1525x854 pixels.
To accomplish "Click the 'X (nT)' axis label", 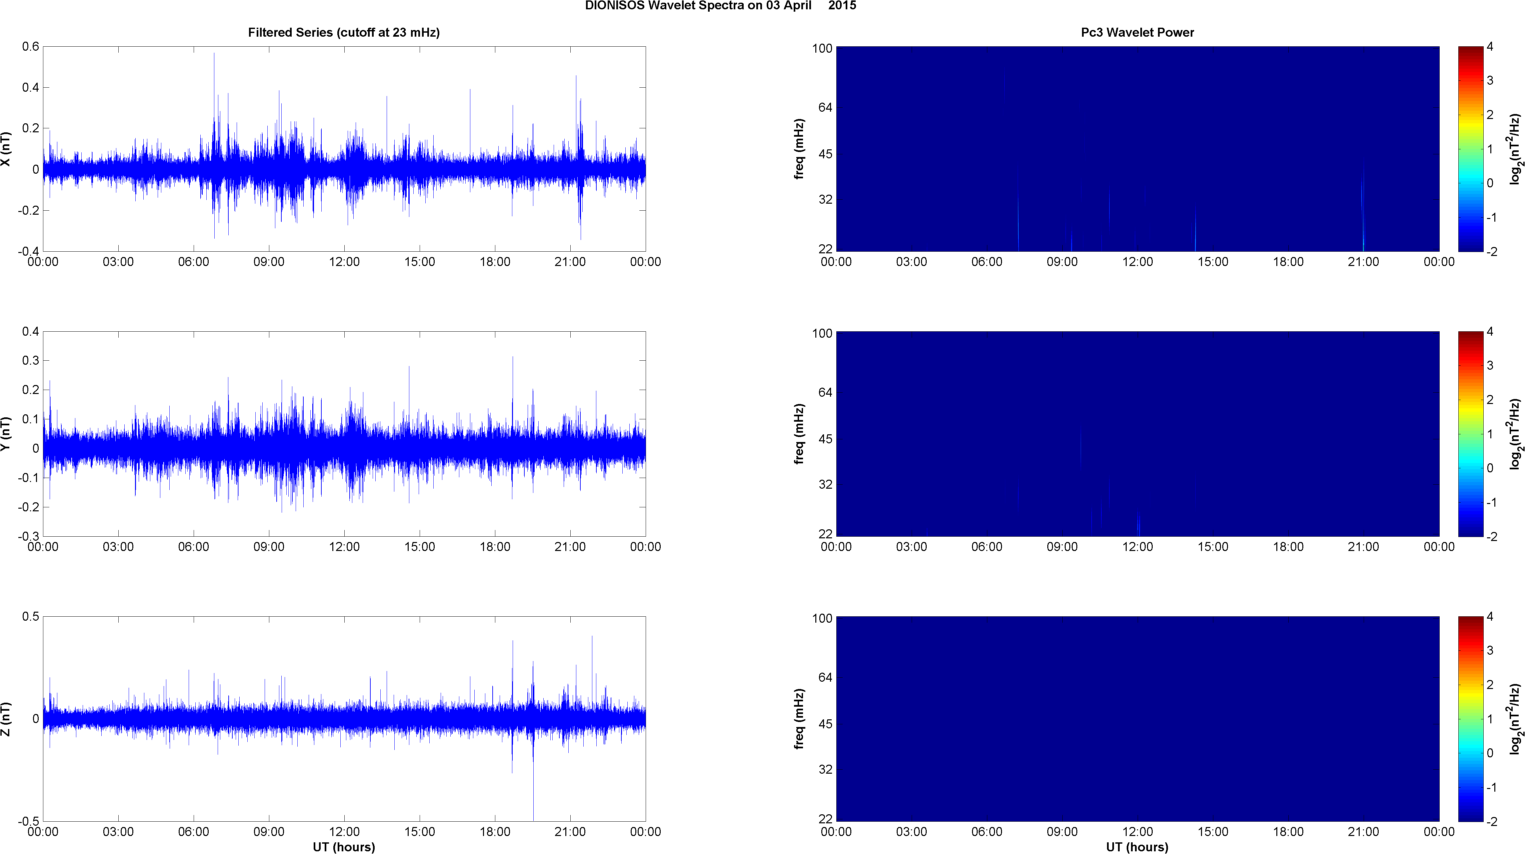I will pos(6,149).
